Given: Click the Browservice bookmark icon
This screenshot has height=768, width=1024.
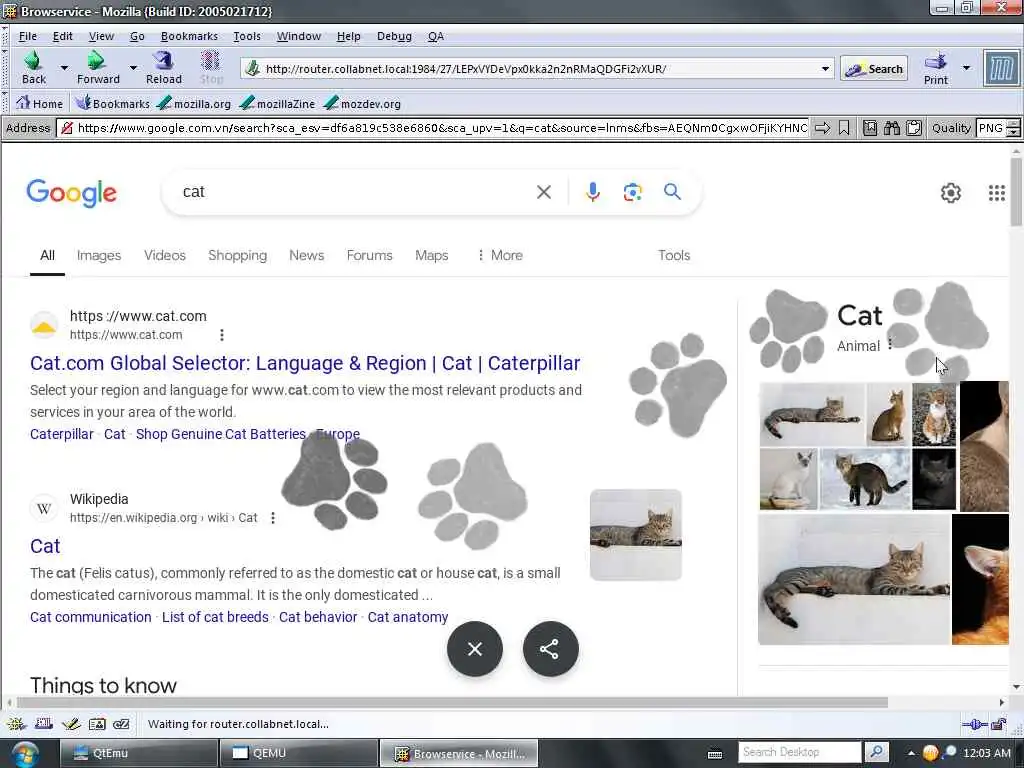Looking at the screenshot, I should tap(844, 128).
